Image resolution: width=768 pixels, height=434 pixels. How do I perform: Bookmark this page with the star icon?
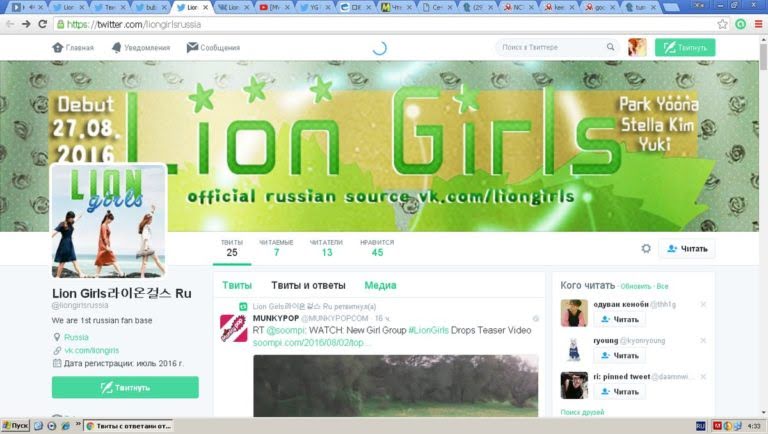point(722,24)
